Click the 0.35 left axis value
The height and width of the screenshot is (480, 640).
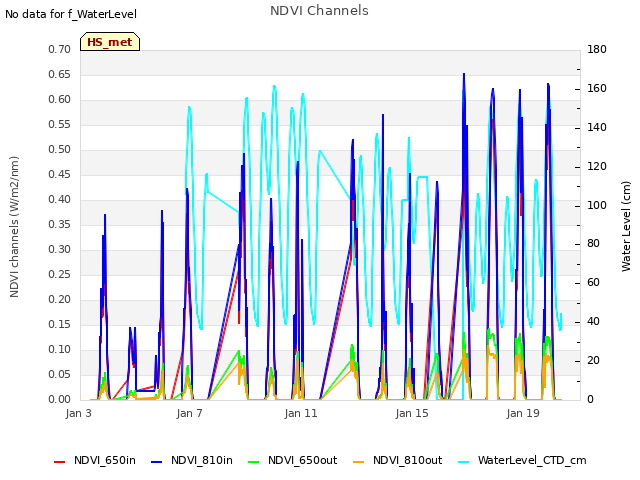tap(60, 224)
